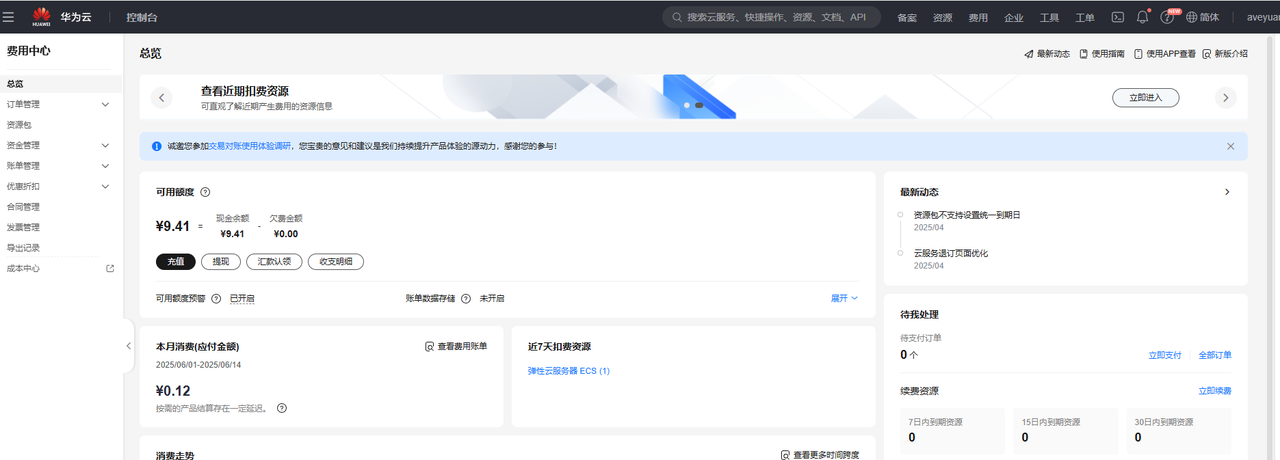Image resolution: width=1280 pixels, height=460 pixels.
Task: Click the 查看更多时间跨度 icon
Action: [x=785, y=455]
